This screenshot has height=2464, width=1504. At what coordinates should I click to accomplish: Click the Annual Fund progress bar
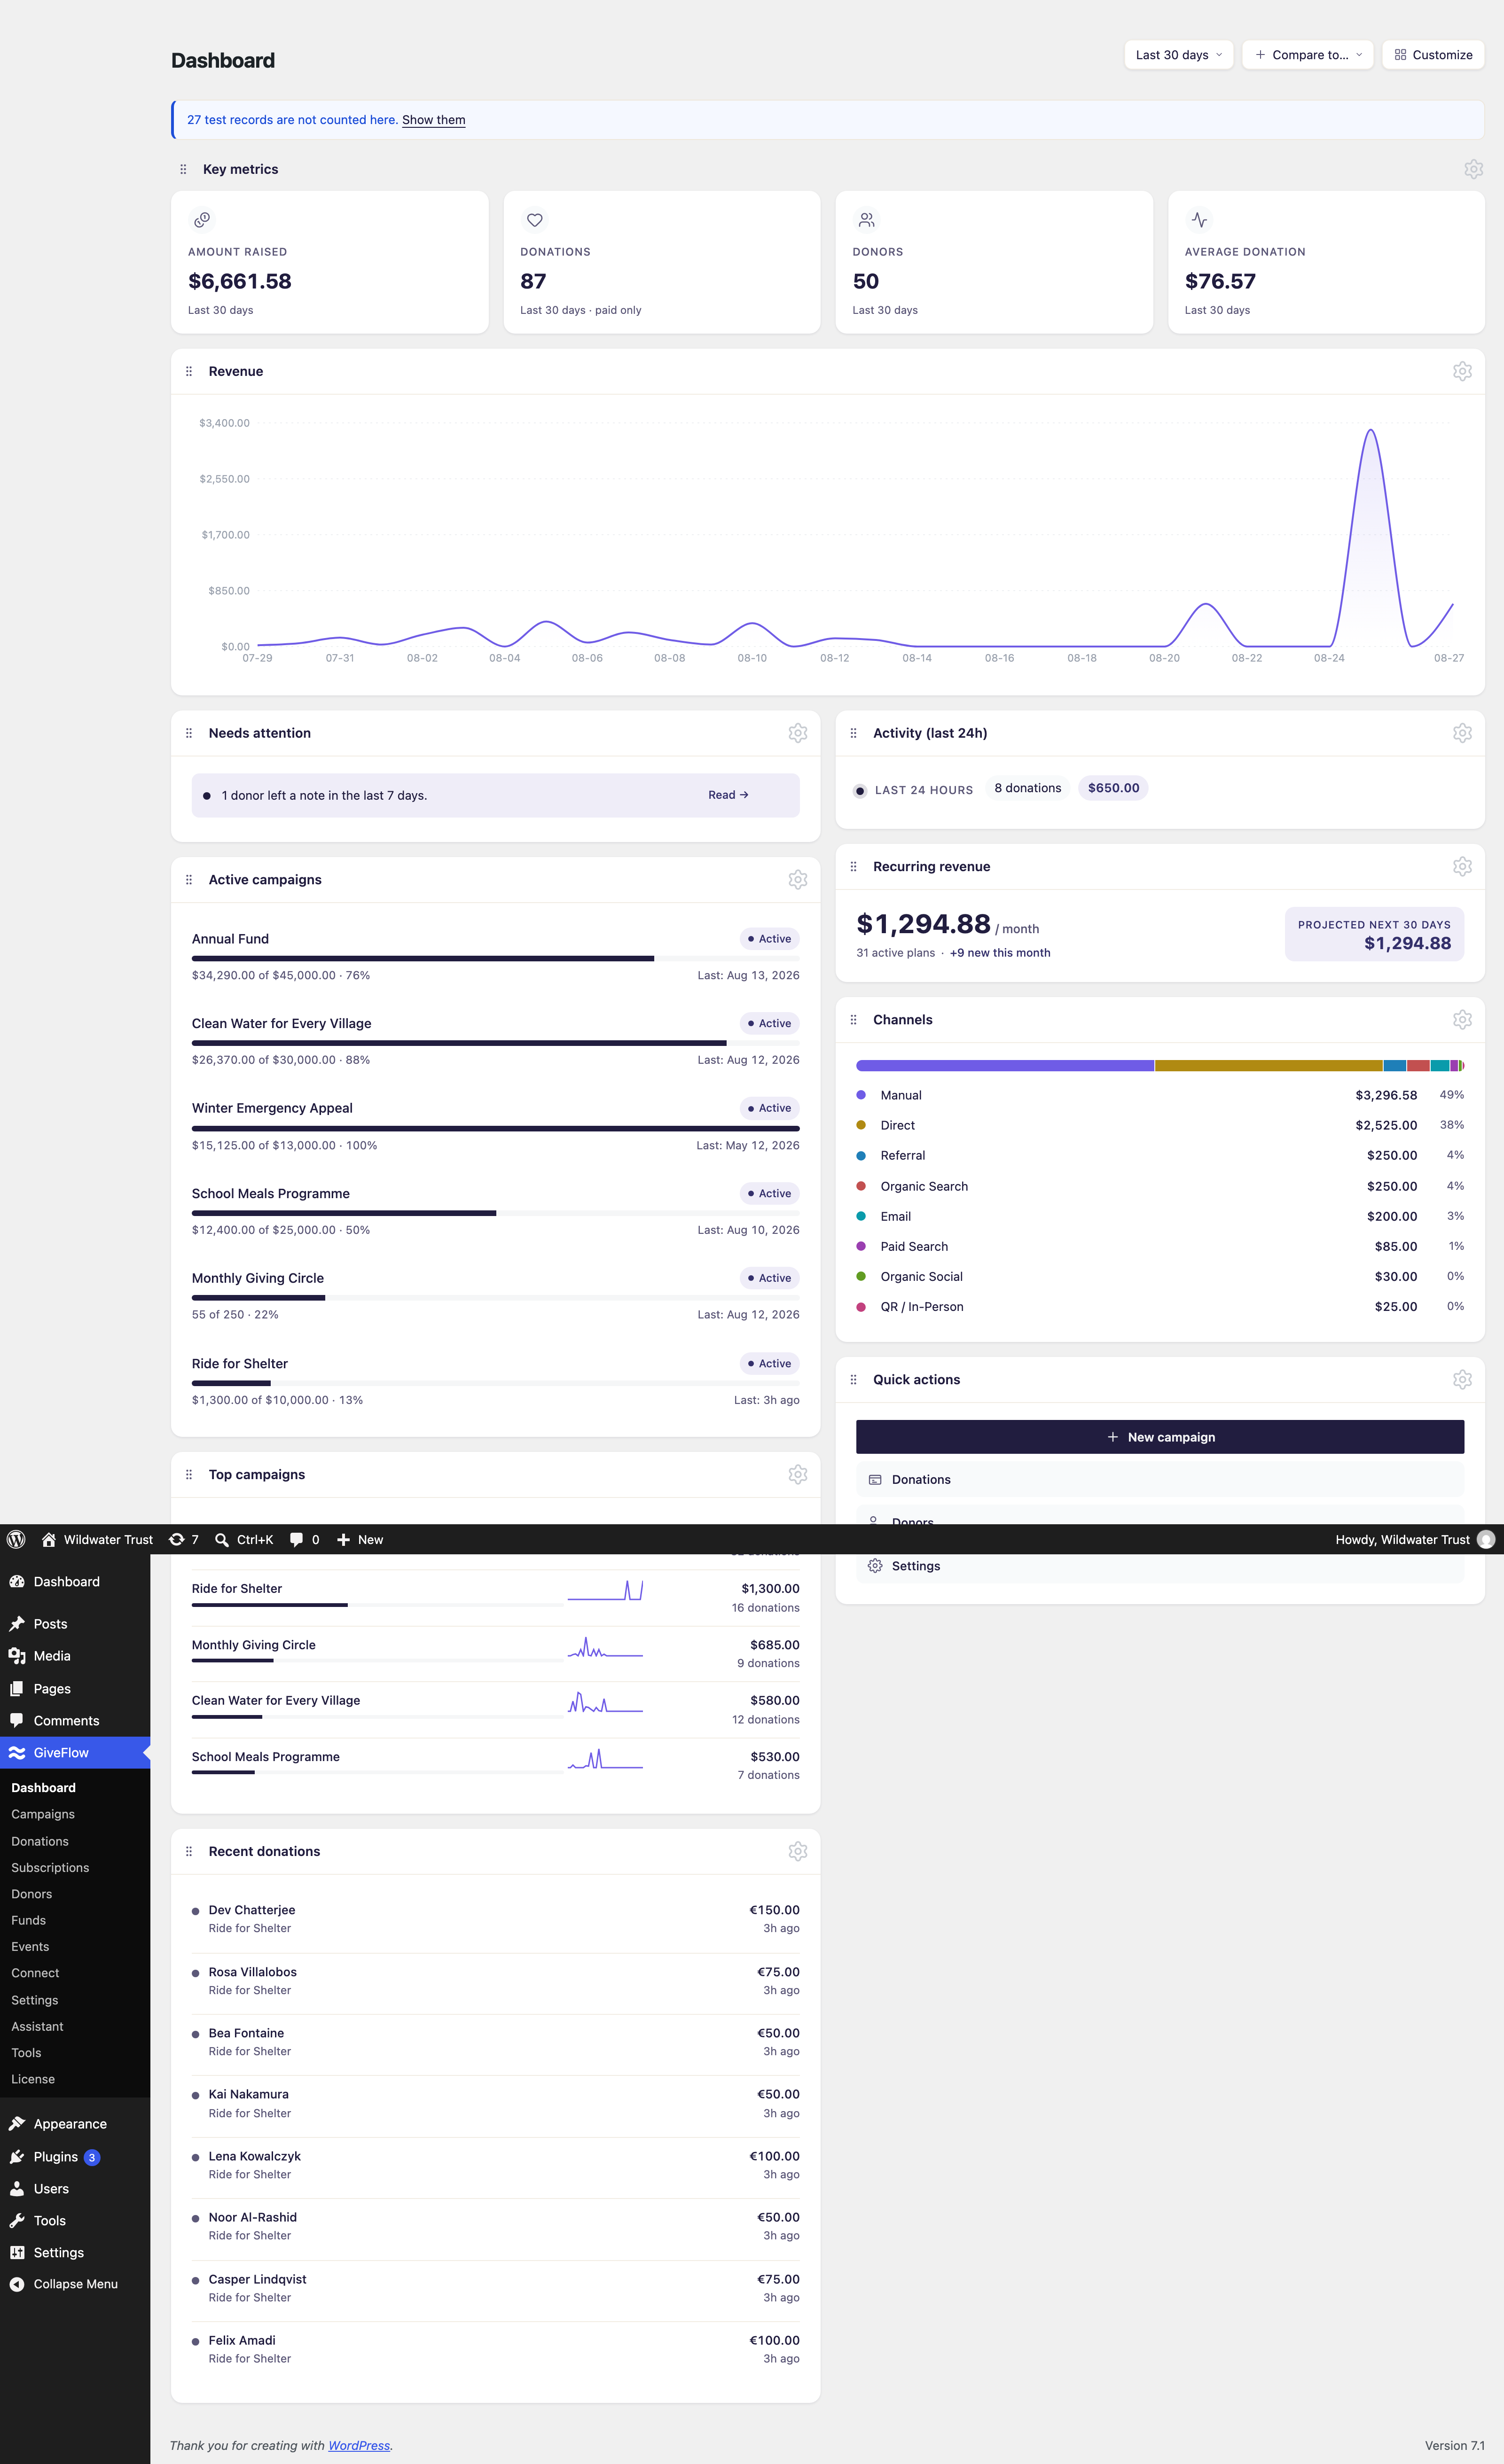coord(495,959)
